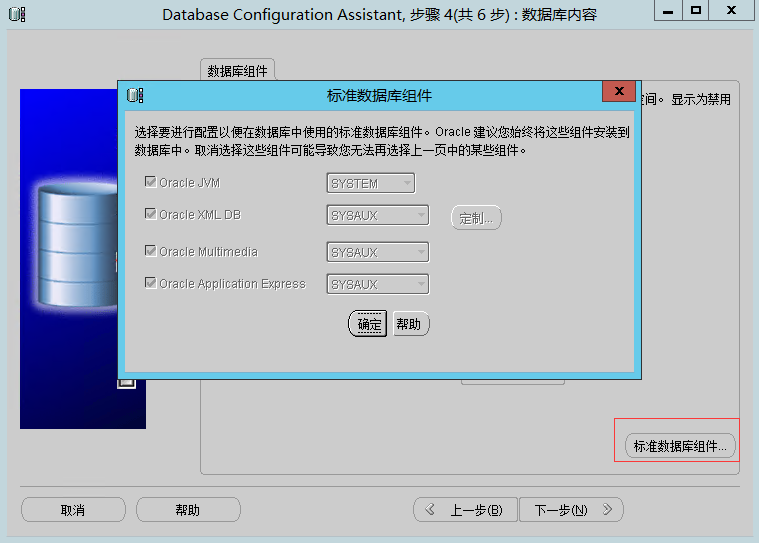Switch to the 数据库组件 tab
The height and width of the screenshot is (543, 759).
tap(237, 71)
